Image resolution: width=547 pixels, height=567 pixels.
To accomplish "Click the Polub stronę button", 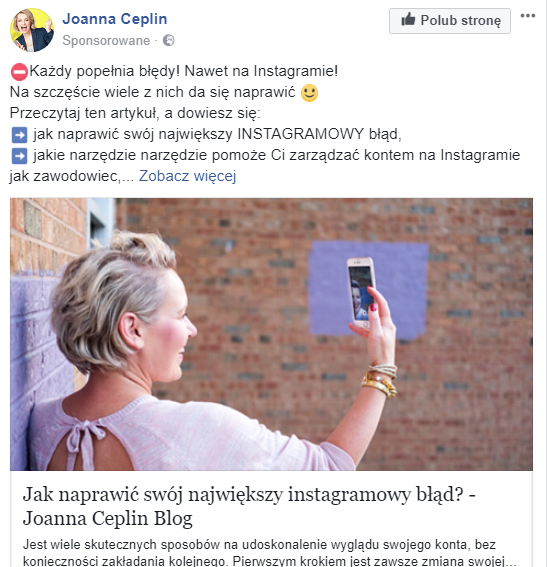I will (x=450, y=21).
